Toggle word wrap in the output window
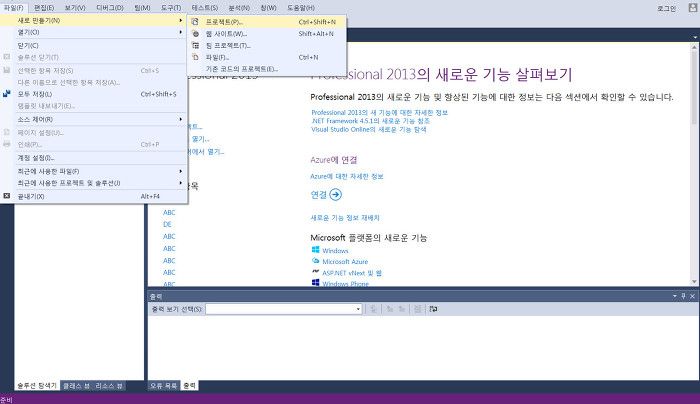 point(433,309)
